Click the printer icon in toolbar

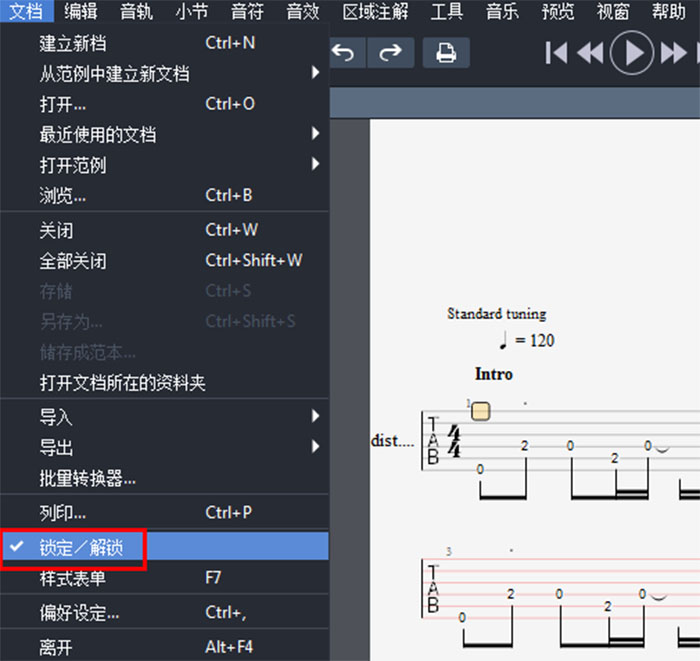coord(446,53)
